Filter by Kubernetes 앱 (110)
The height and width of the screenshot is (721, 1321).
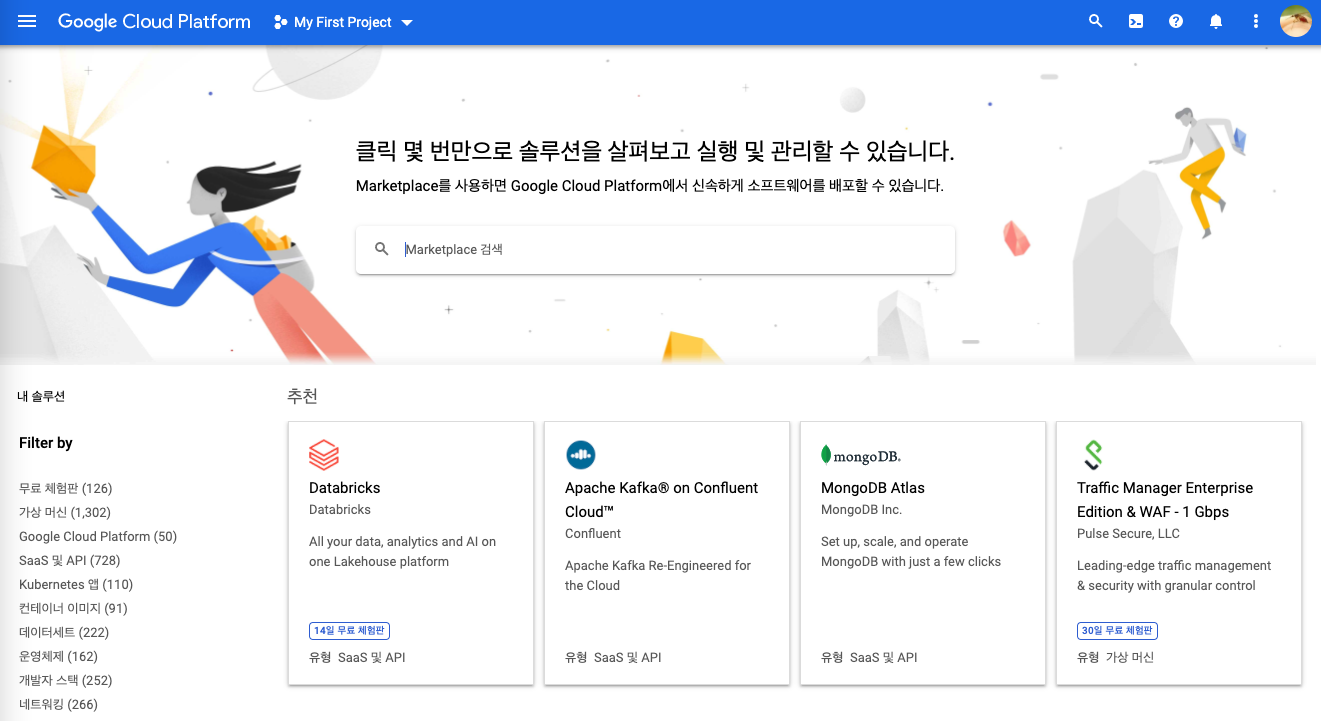coord(76,585)
